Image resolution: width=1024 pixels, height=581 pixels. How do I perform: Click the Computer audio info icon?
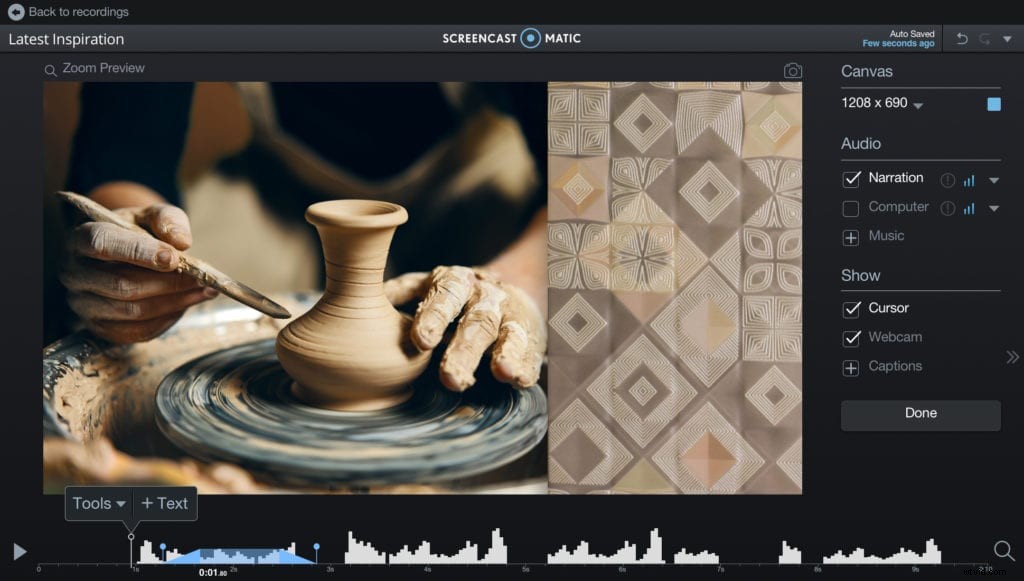947,209
